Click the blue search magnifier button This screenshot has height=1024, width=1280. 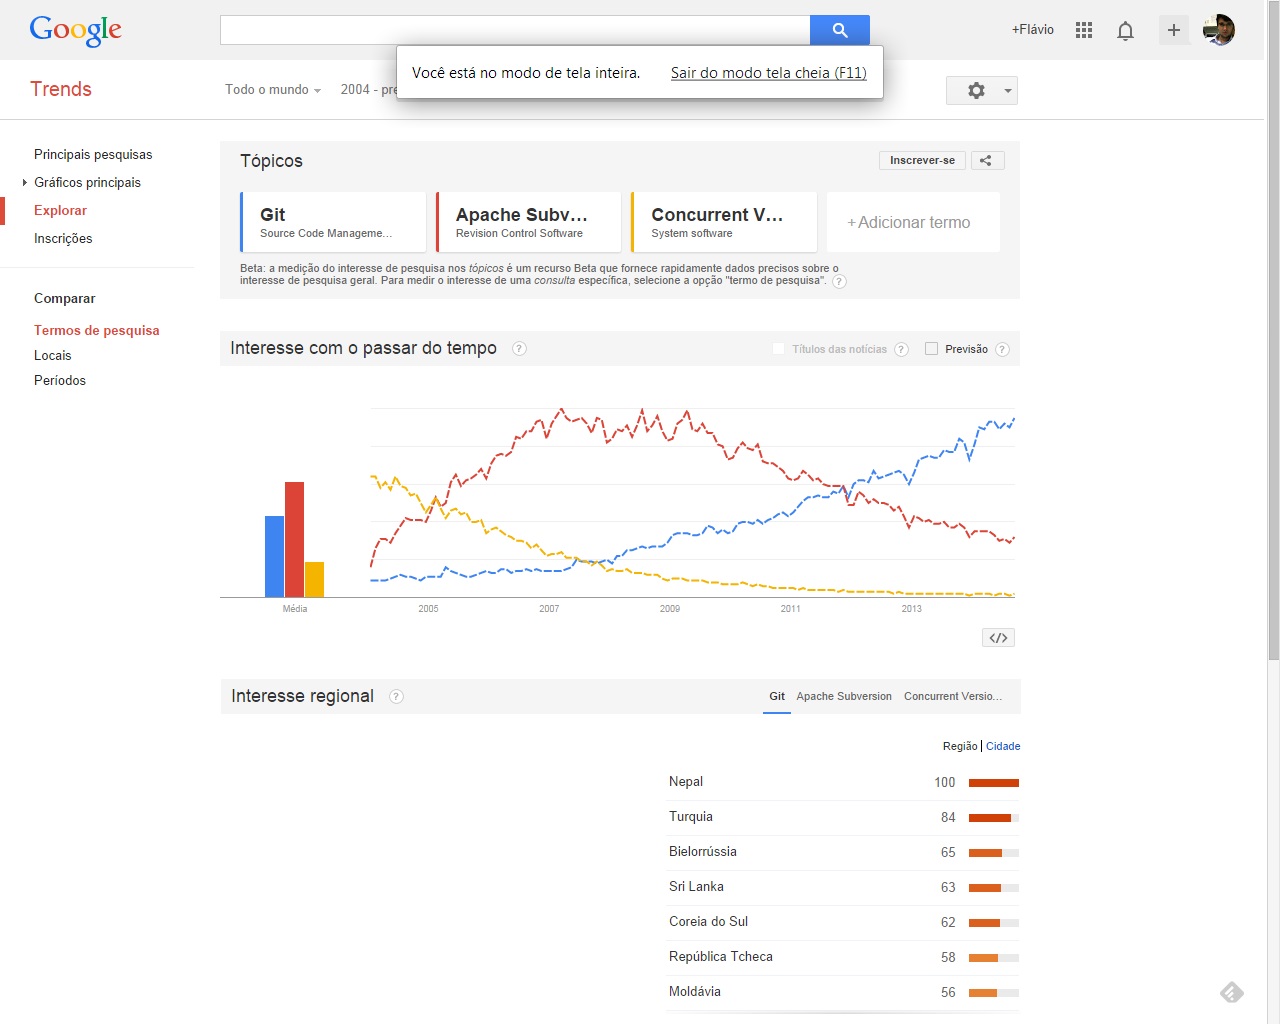tap(840, 30)
